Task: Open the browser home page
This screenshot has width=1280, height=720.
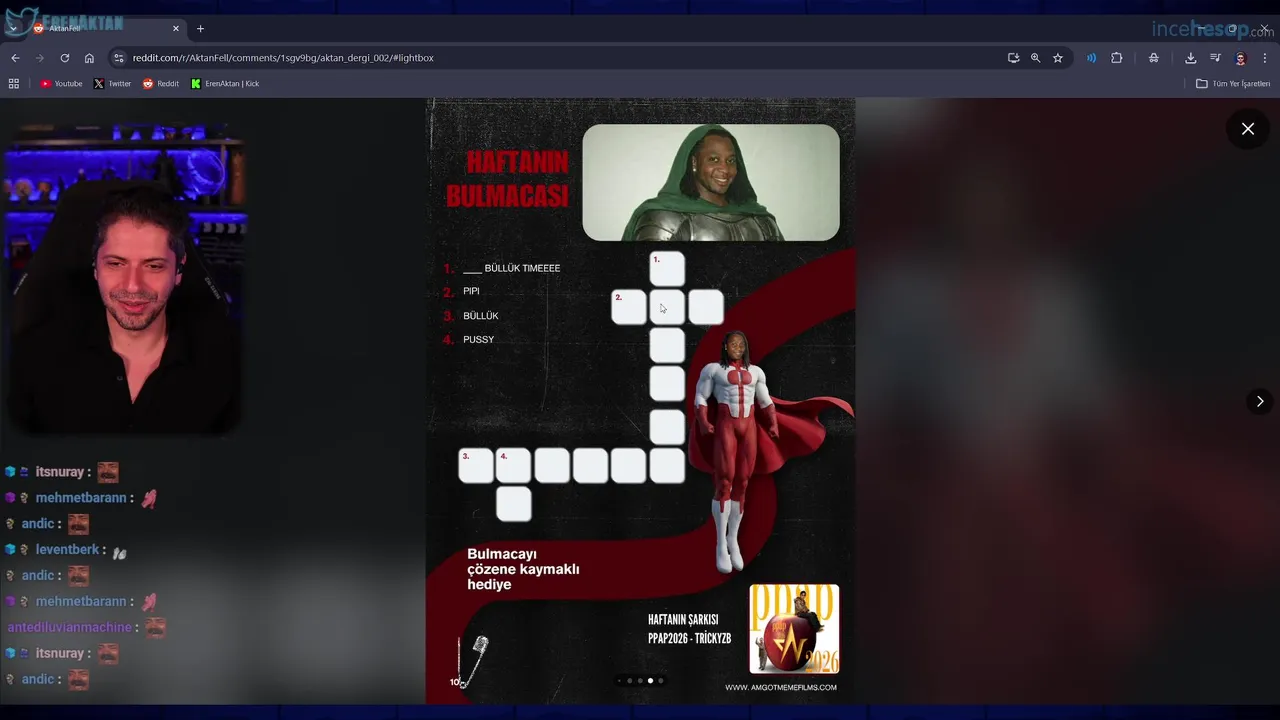Action: (89, 58)
